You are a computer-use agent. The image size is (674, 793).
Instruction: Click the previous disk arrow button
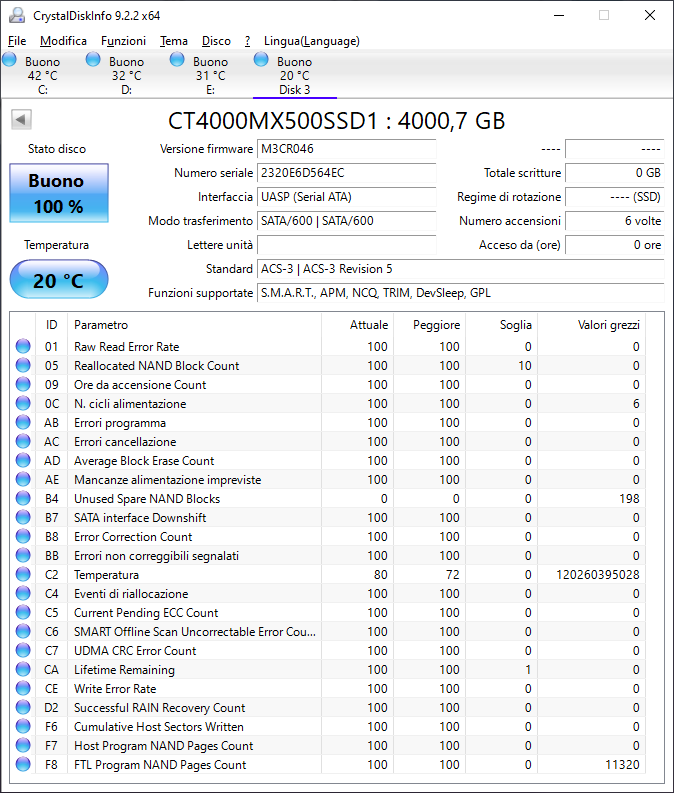[x=21, y=120]
